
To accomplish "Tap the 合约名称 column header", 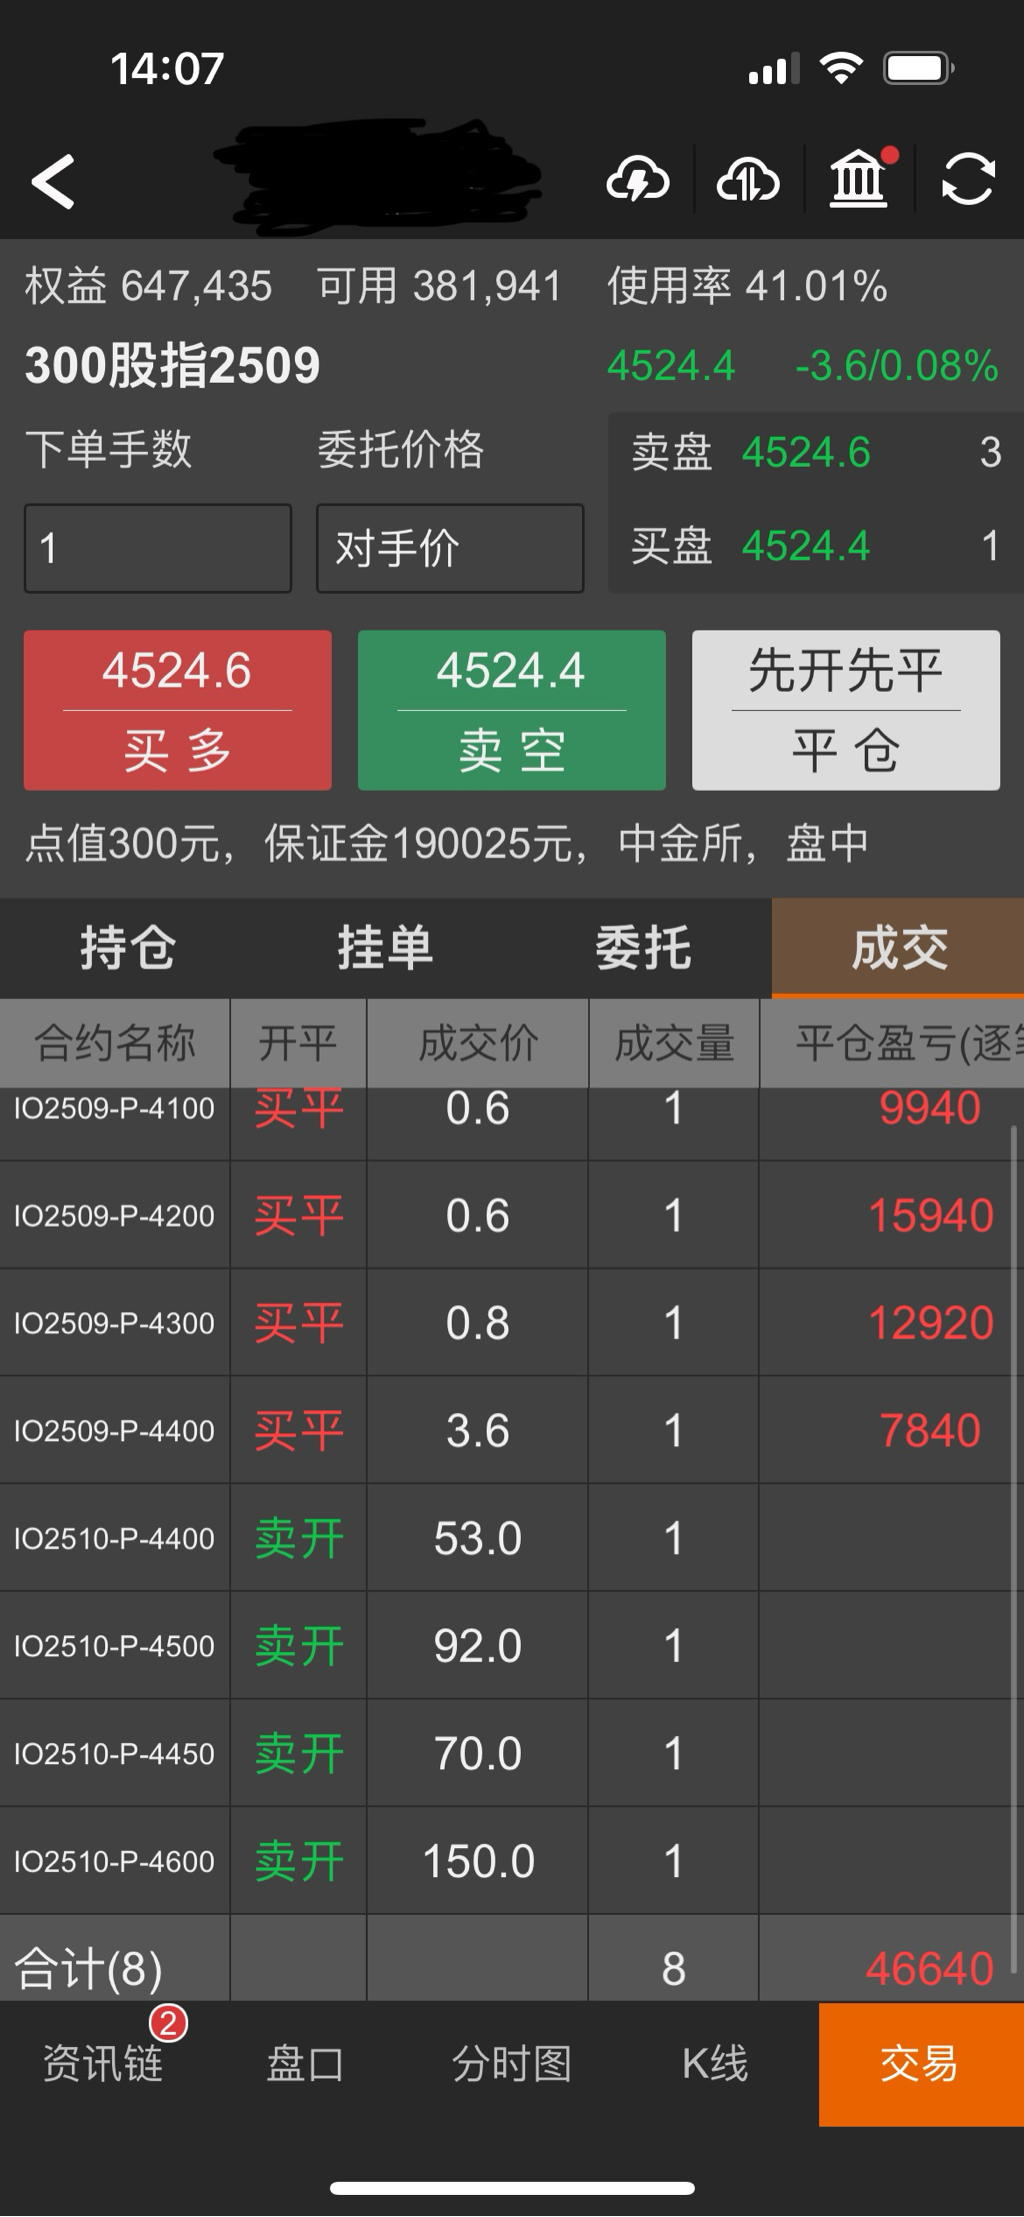I will click(115, 1043).
